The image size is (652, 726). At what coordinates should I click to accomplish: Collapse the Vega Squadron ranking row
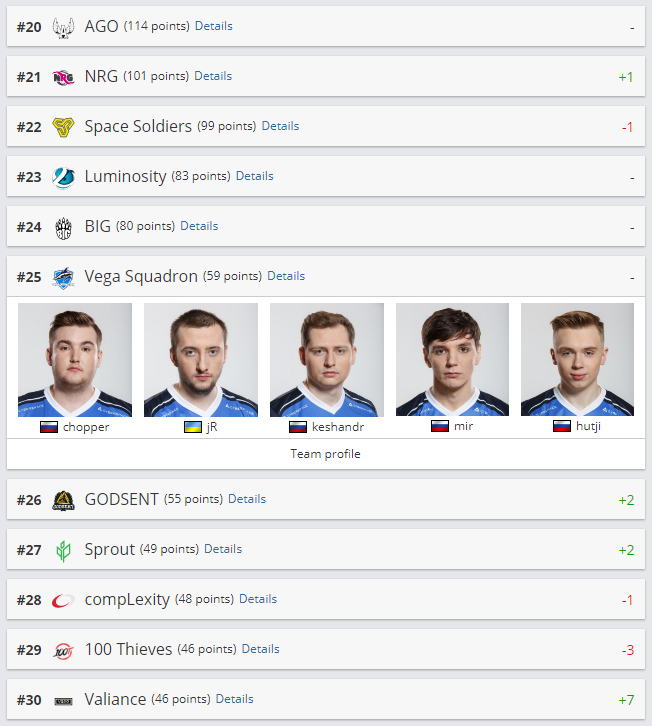(x=326, y=276)
